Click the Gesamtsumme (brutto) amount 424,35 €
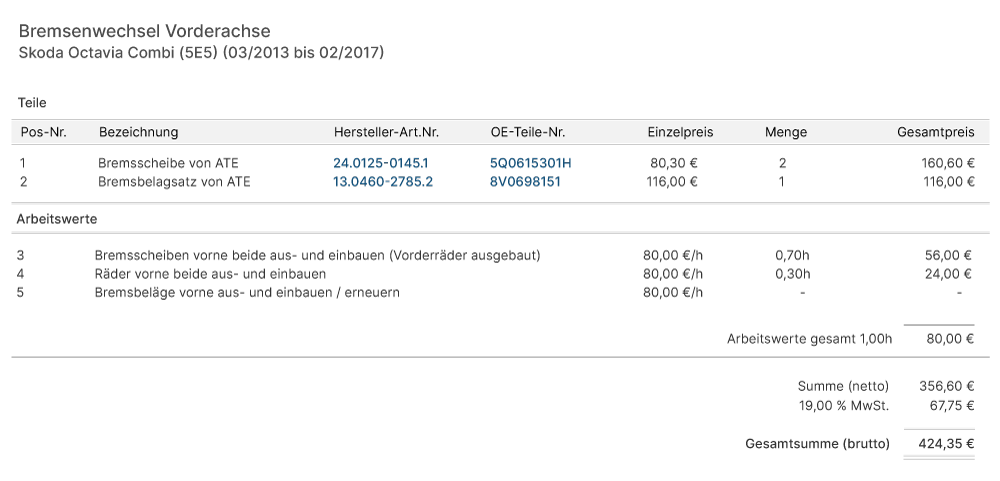The width and height of the screenshot is (1000, 481). tap(946, 443)
